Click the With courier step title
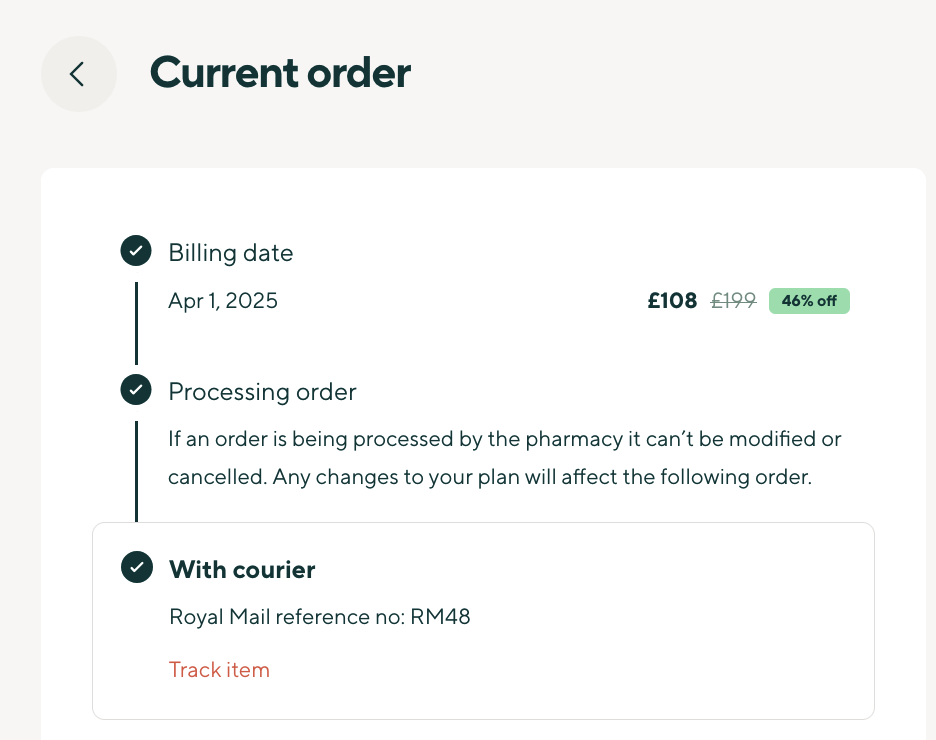Screen dimensions: 936x740 [242, 570]
